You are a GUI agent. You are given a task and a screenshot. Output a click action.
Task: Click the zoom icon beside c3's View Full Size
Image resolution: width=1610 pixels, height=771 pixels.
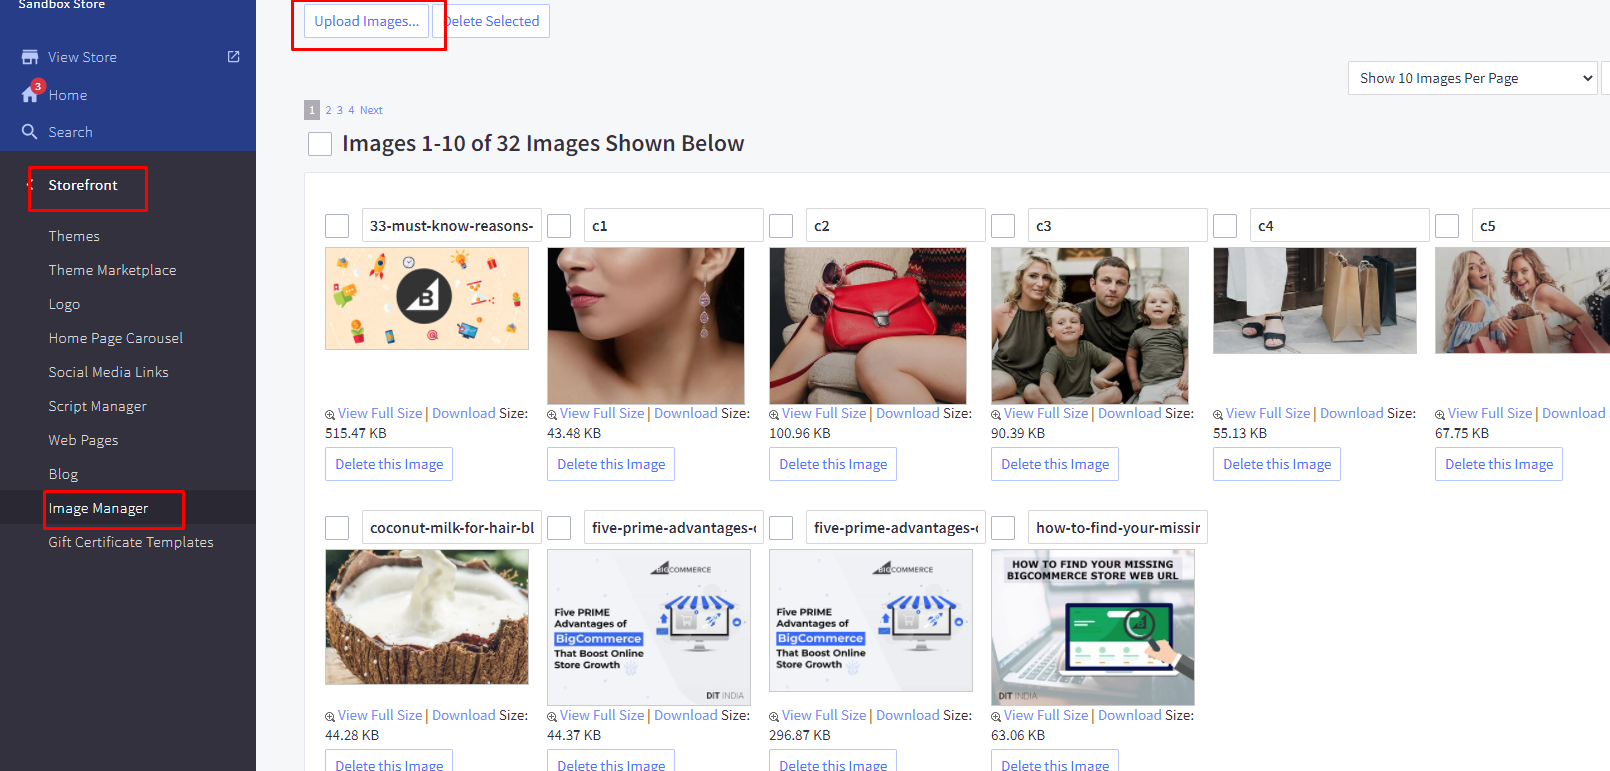(996, 414)
